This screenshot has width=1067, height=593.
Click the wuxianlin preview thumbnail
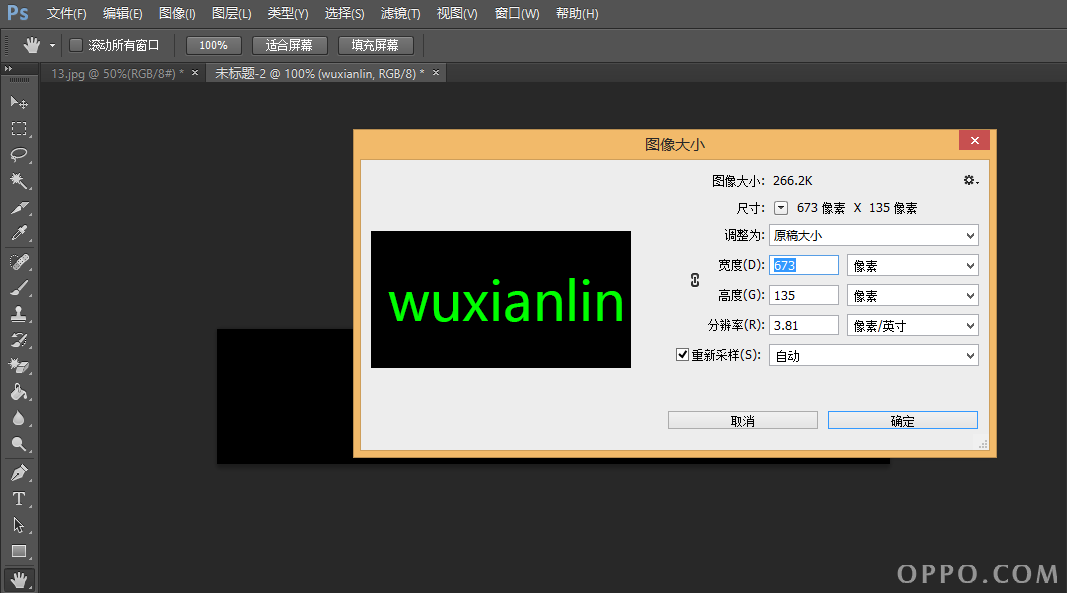click(x=501, y=300)
